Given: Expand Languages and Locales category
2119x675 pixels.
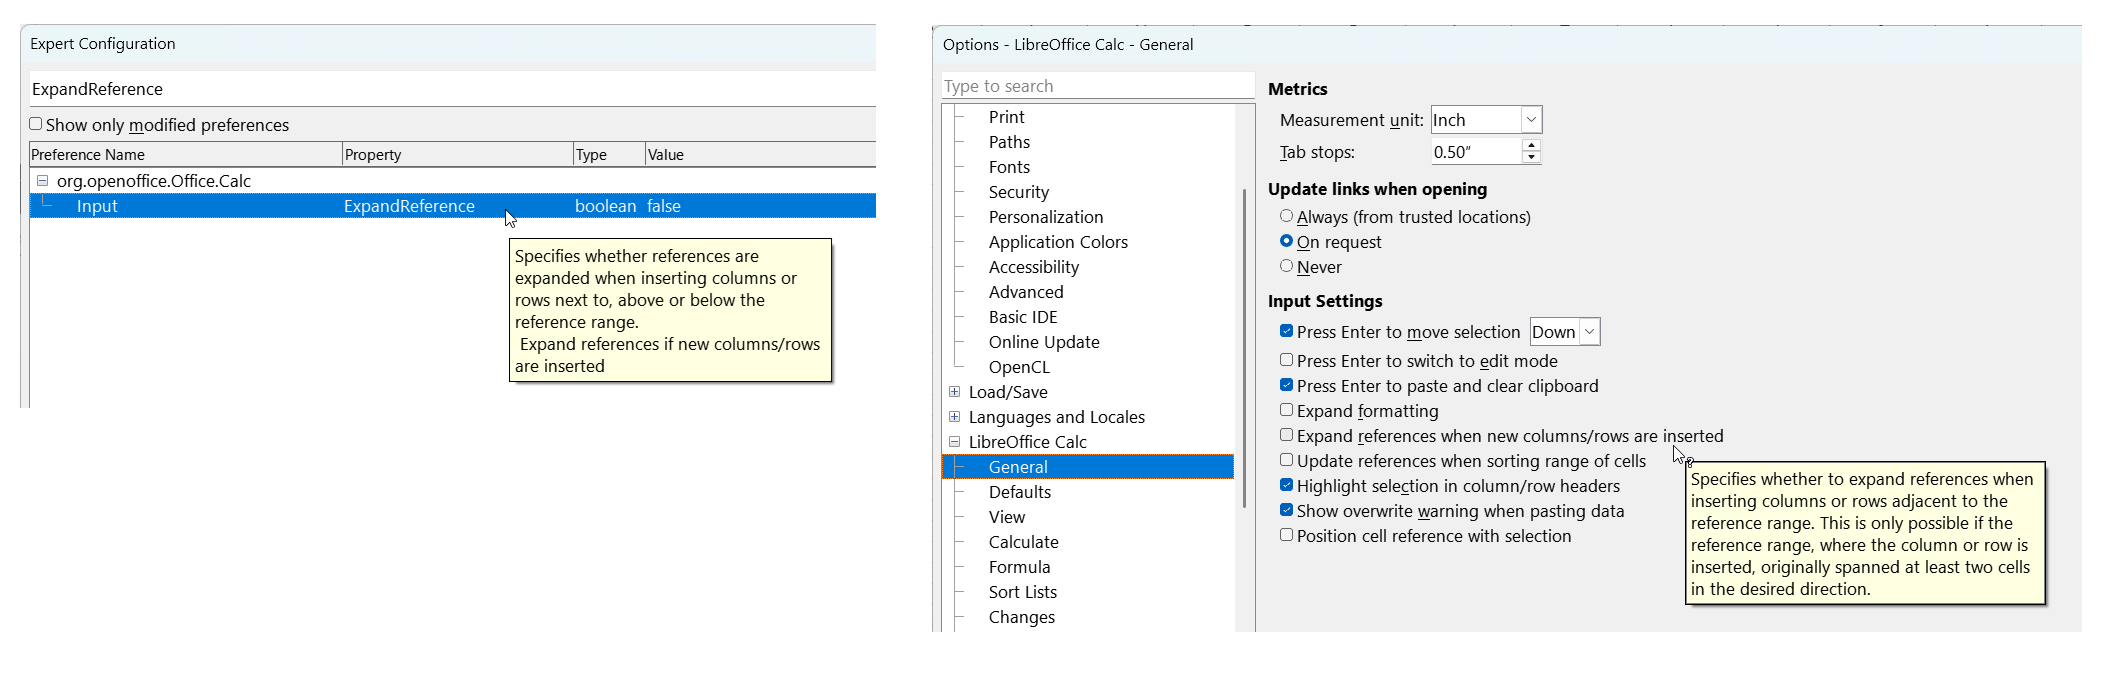Looking at the screenshot, I should click(954, 417).
